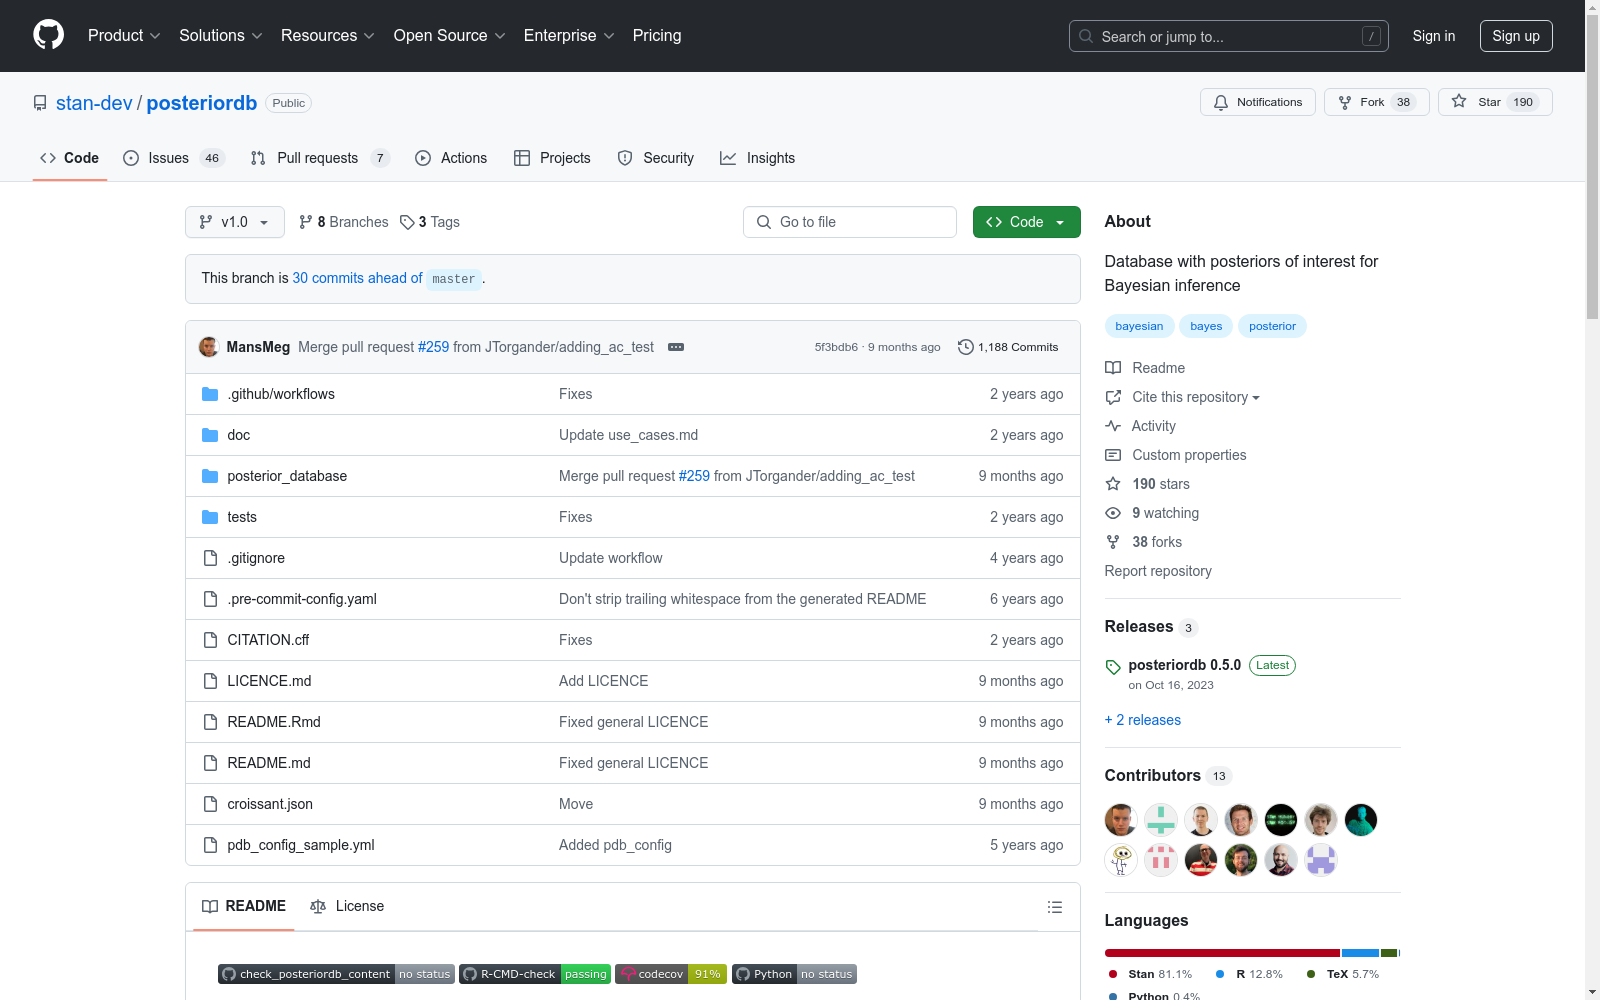Viewport: 1600px width, 1000px height.
Task: Click the Search or jump to field
Action: pos(1229,36)
